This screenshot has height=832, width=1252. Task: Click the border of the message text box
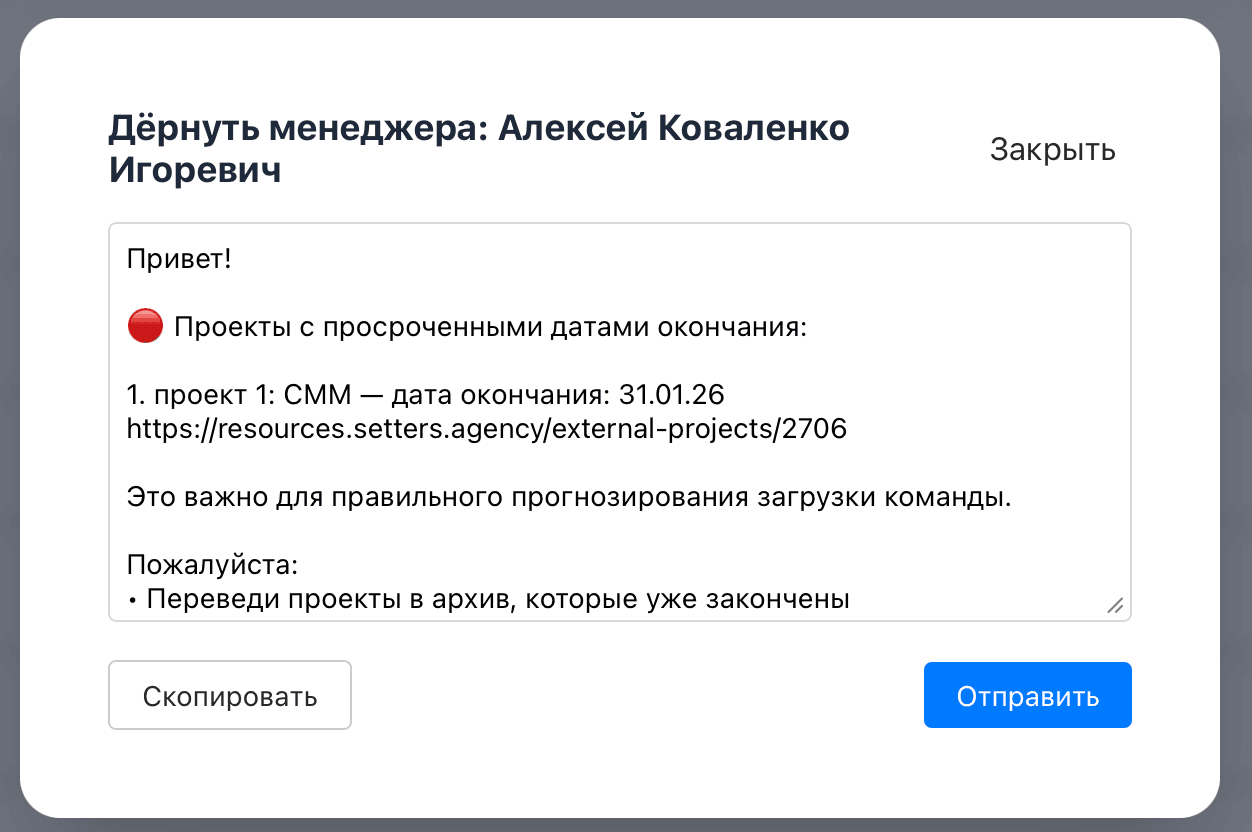click(x=620, y=222)
